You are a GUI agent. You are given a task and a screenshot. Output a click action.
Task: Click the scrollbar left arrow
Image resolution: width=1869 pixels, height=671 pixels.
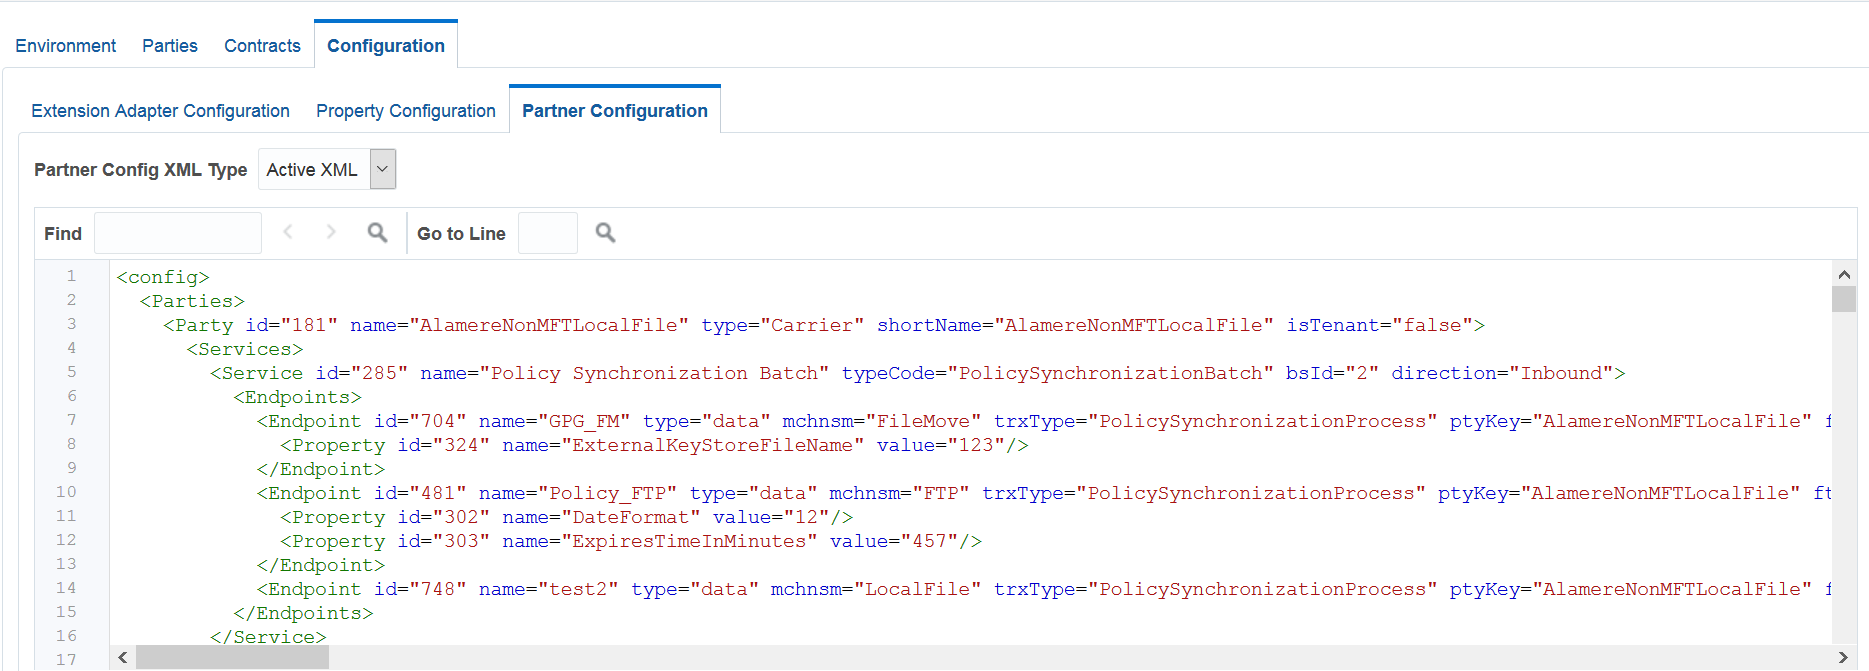coord(122,657)
